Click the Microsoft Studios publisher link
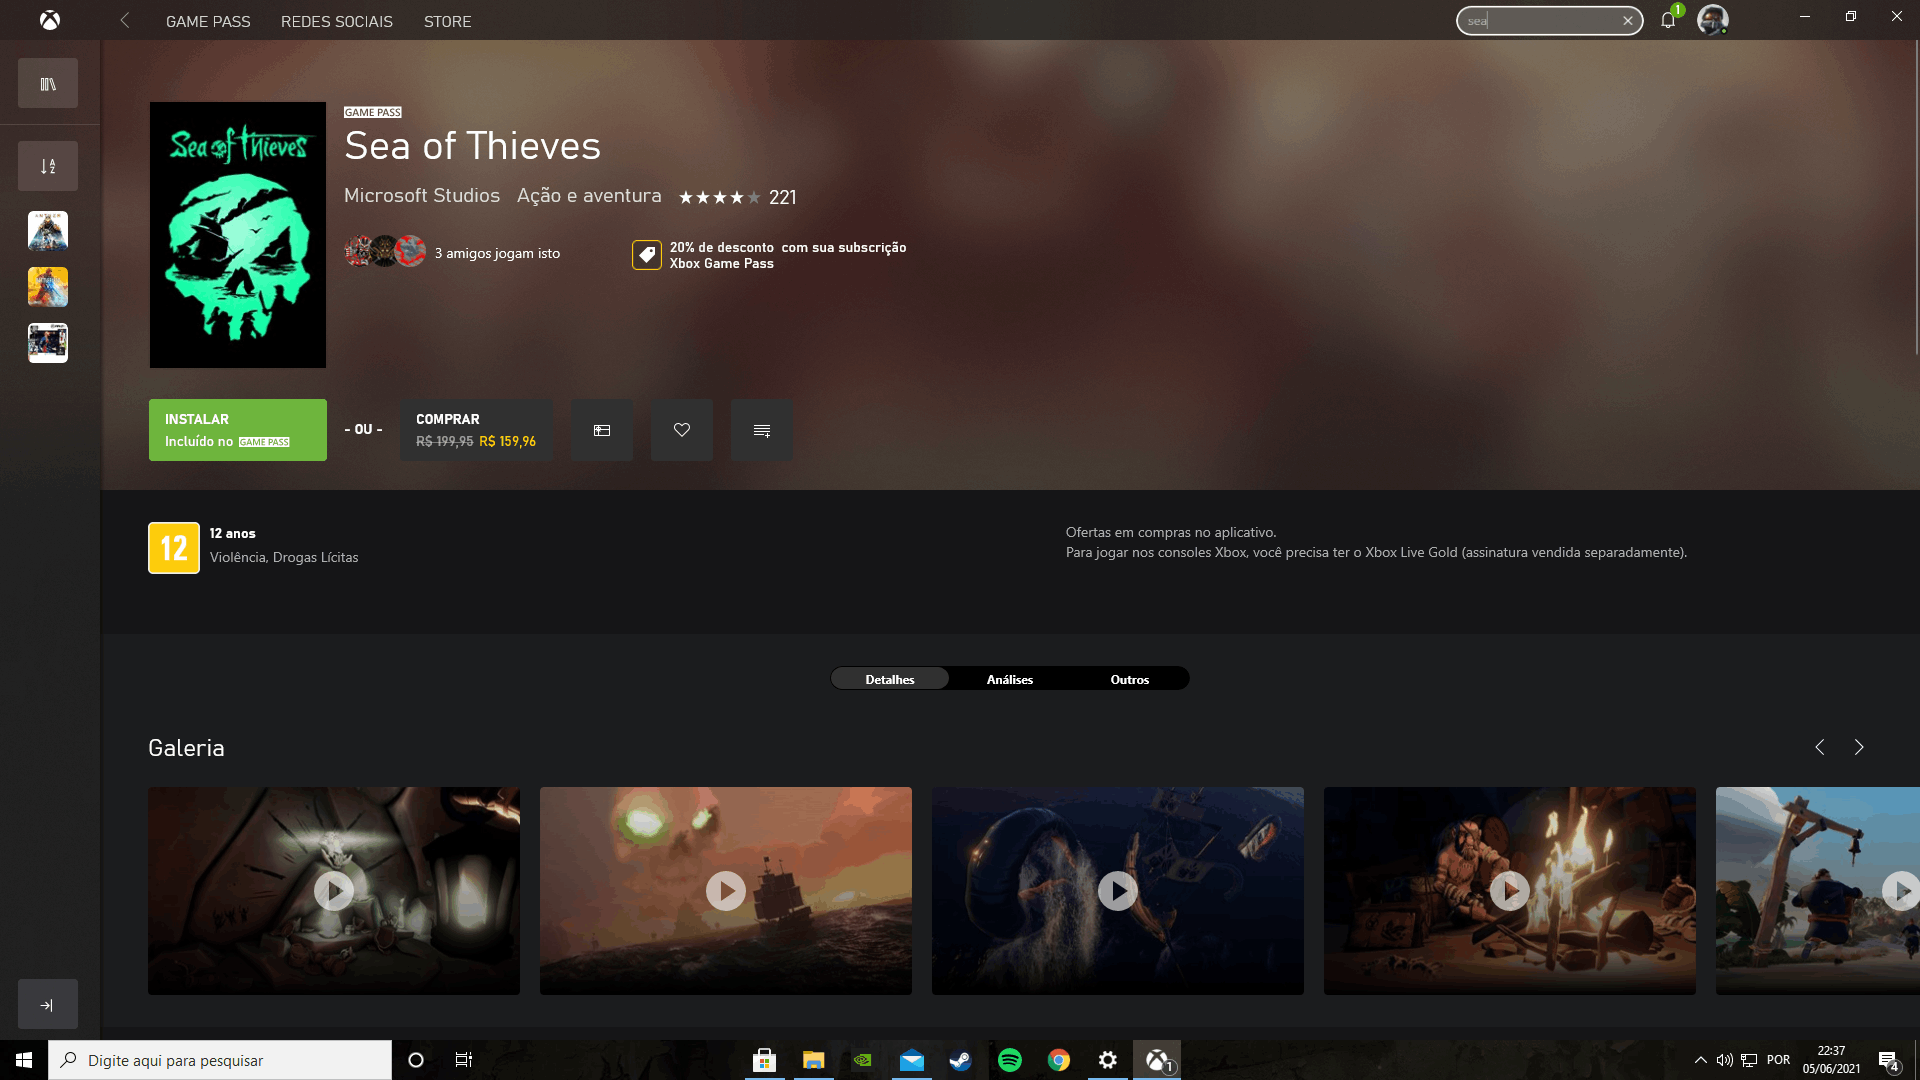Screen dimensions: 1920x1080 click(x=422, y=196)
